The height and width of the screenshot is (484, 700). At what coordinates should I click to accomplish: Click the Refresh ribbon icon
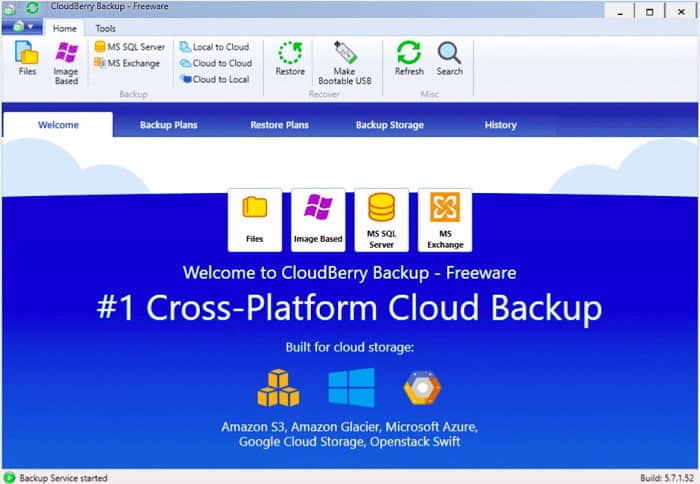point(409,58)
